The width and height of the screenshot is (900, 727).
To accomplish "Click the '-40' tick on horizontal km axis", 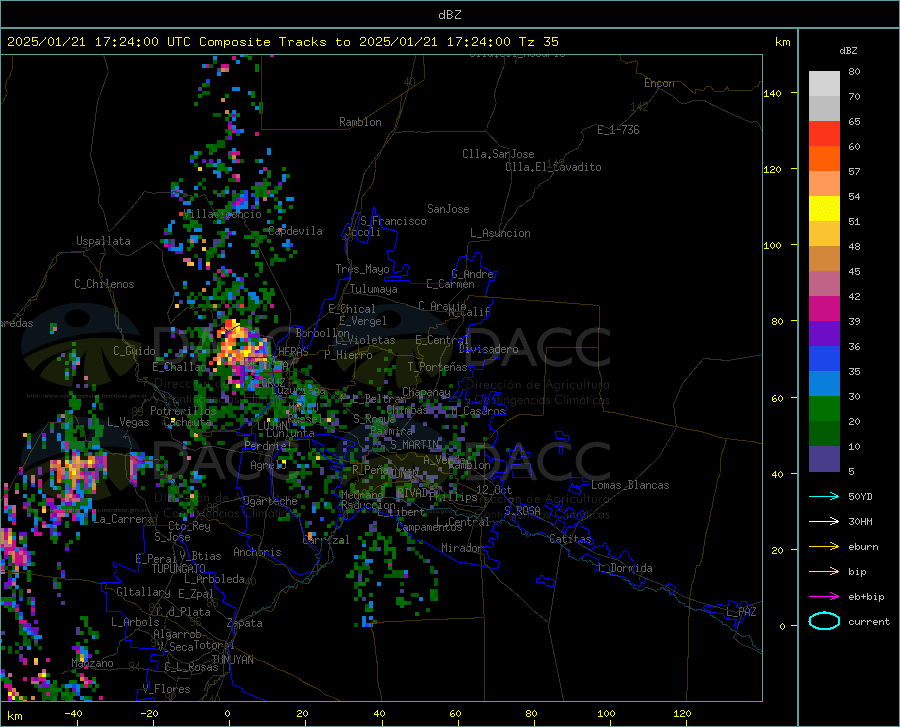I will click(x=73, y=713).
